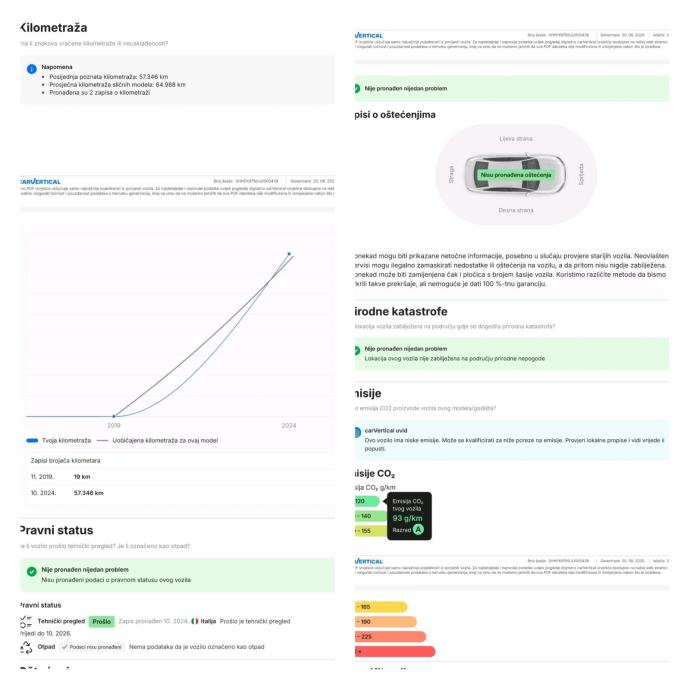Image resolution: width=690 pixels, height=690 pixels.
Task: Click the 2024 end point on mileage chart
Action: click(289, 254)
